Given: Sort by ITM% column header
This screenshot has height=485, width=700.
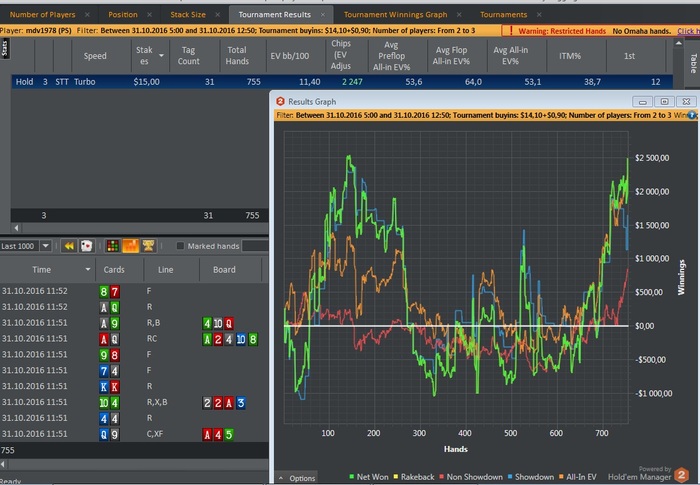Looking at the screenshot, I should click(570, 56).
